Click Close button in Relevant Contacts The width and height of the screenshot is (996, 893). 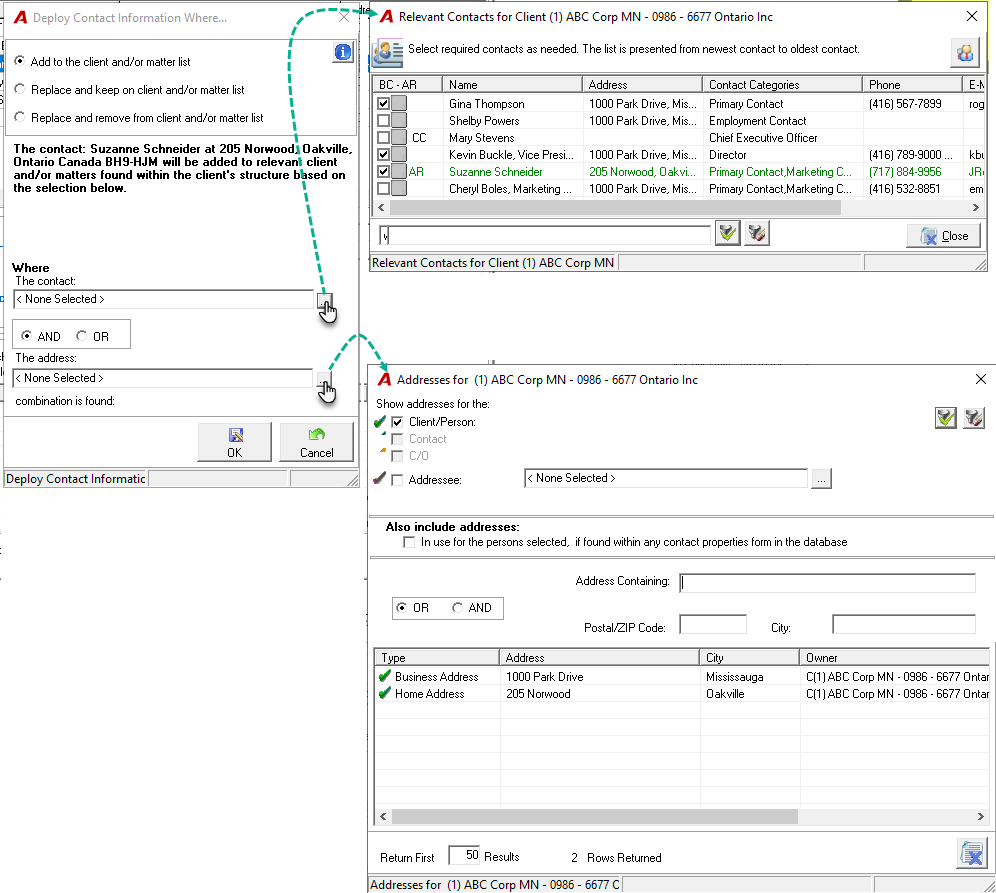tap(943, 236)
